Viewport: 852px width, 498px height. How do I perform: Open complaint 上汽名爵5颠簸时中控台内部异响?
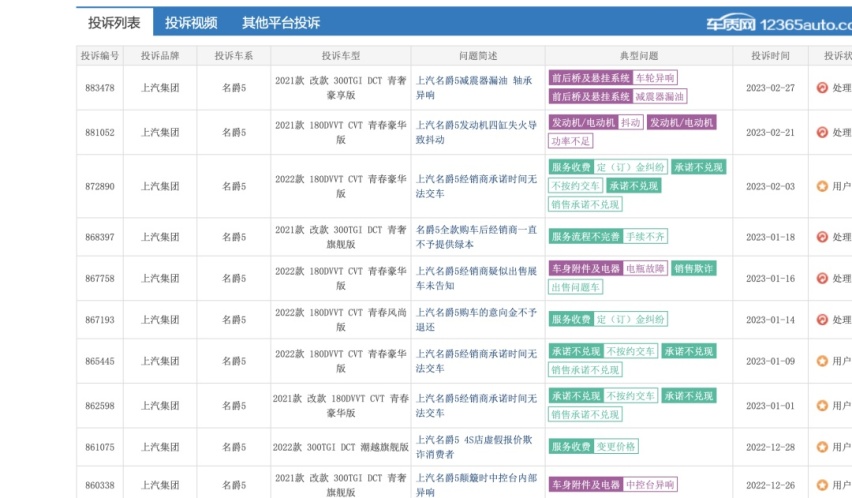(x=477, y=485)
